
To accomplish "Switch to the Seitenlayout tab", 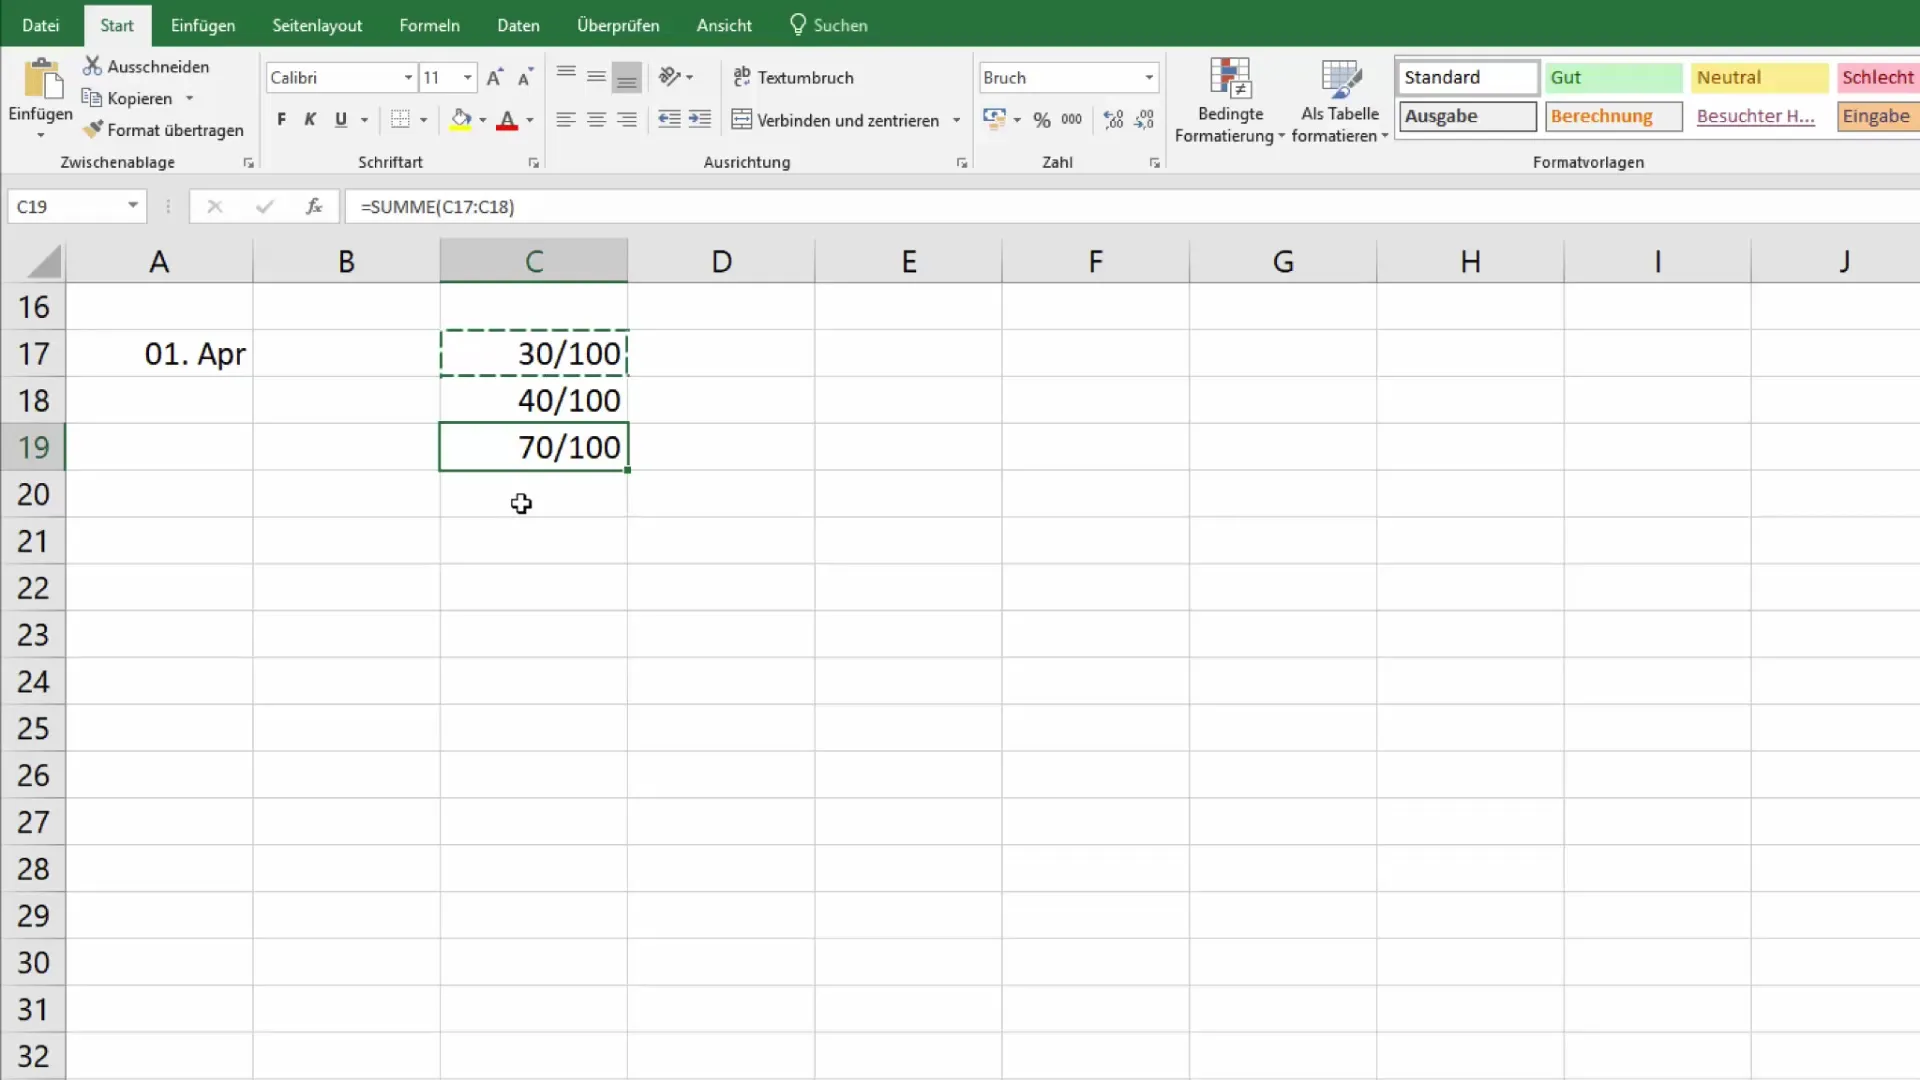I will [317, 25].
